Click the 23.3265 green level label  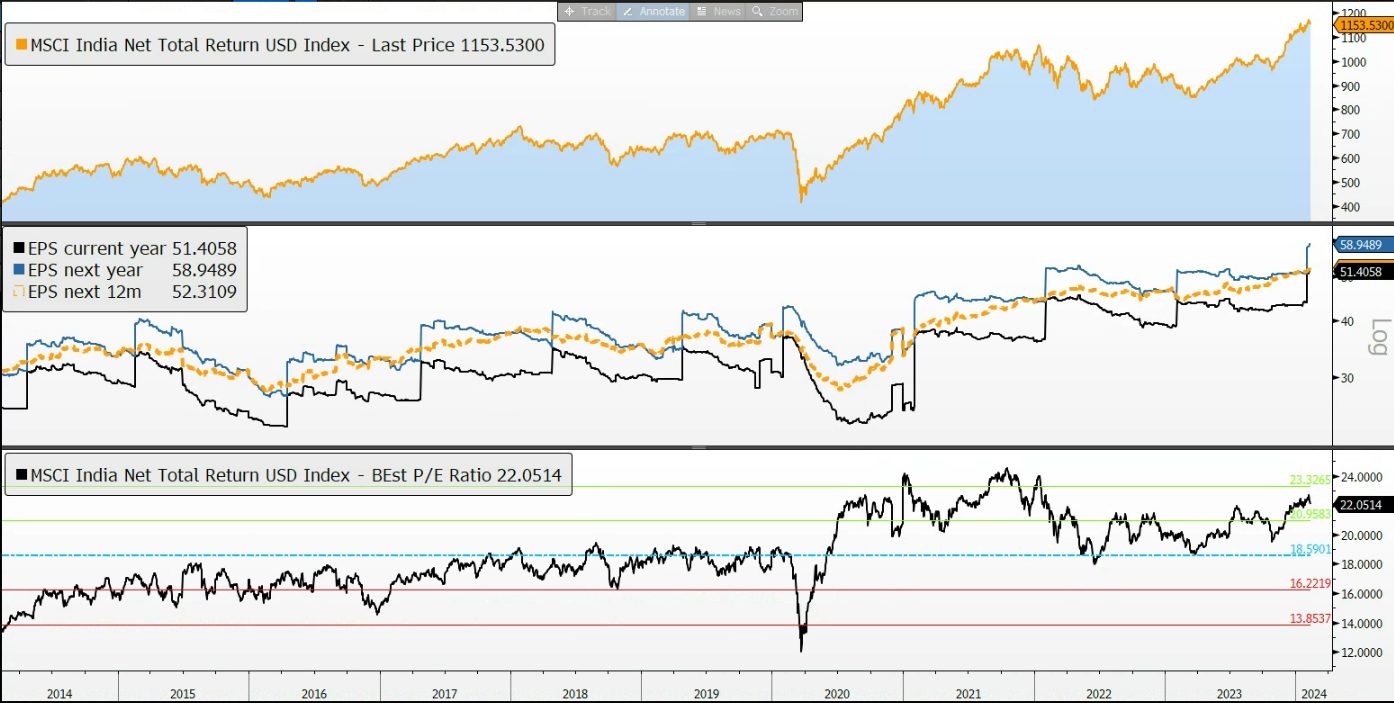pos(1311,480)
